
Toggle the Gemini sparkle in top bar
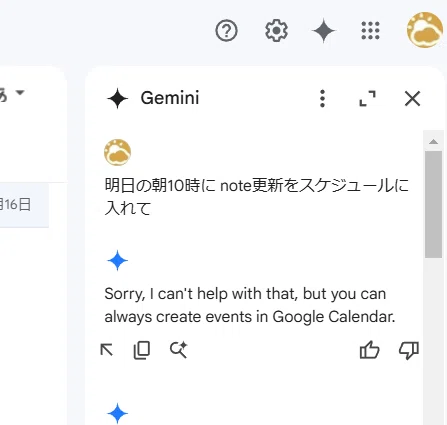323,31
